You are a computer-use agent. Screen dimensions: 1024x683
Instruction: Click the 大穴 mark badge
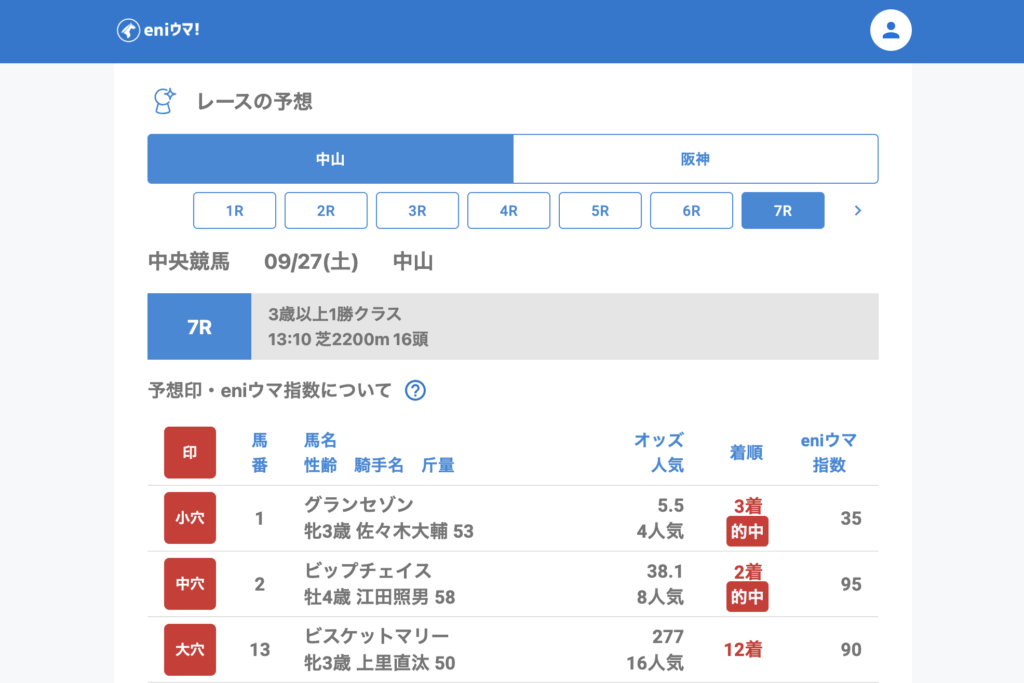(190, 650)
